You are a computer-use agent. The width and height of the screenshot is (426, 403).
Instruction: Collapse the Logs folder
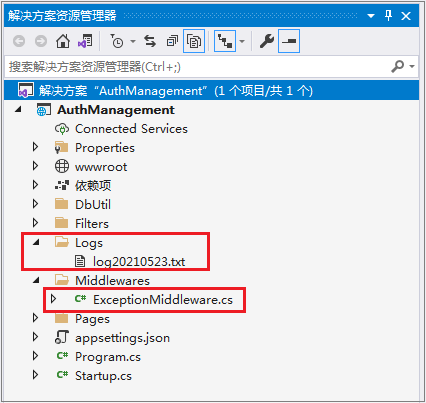(x=36, y=242)
